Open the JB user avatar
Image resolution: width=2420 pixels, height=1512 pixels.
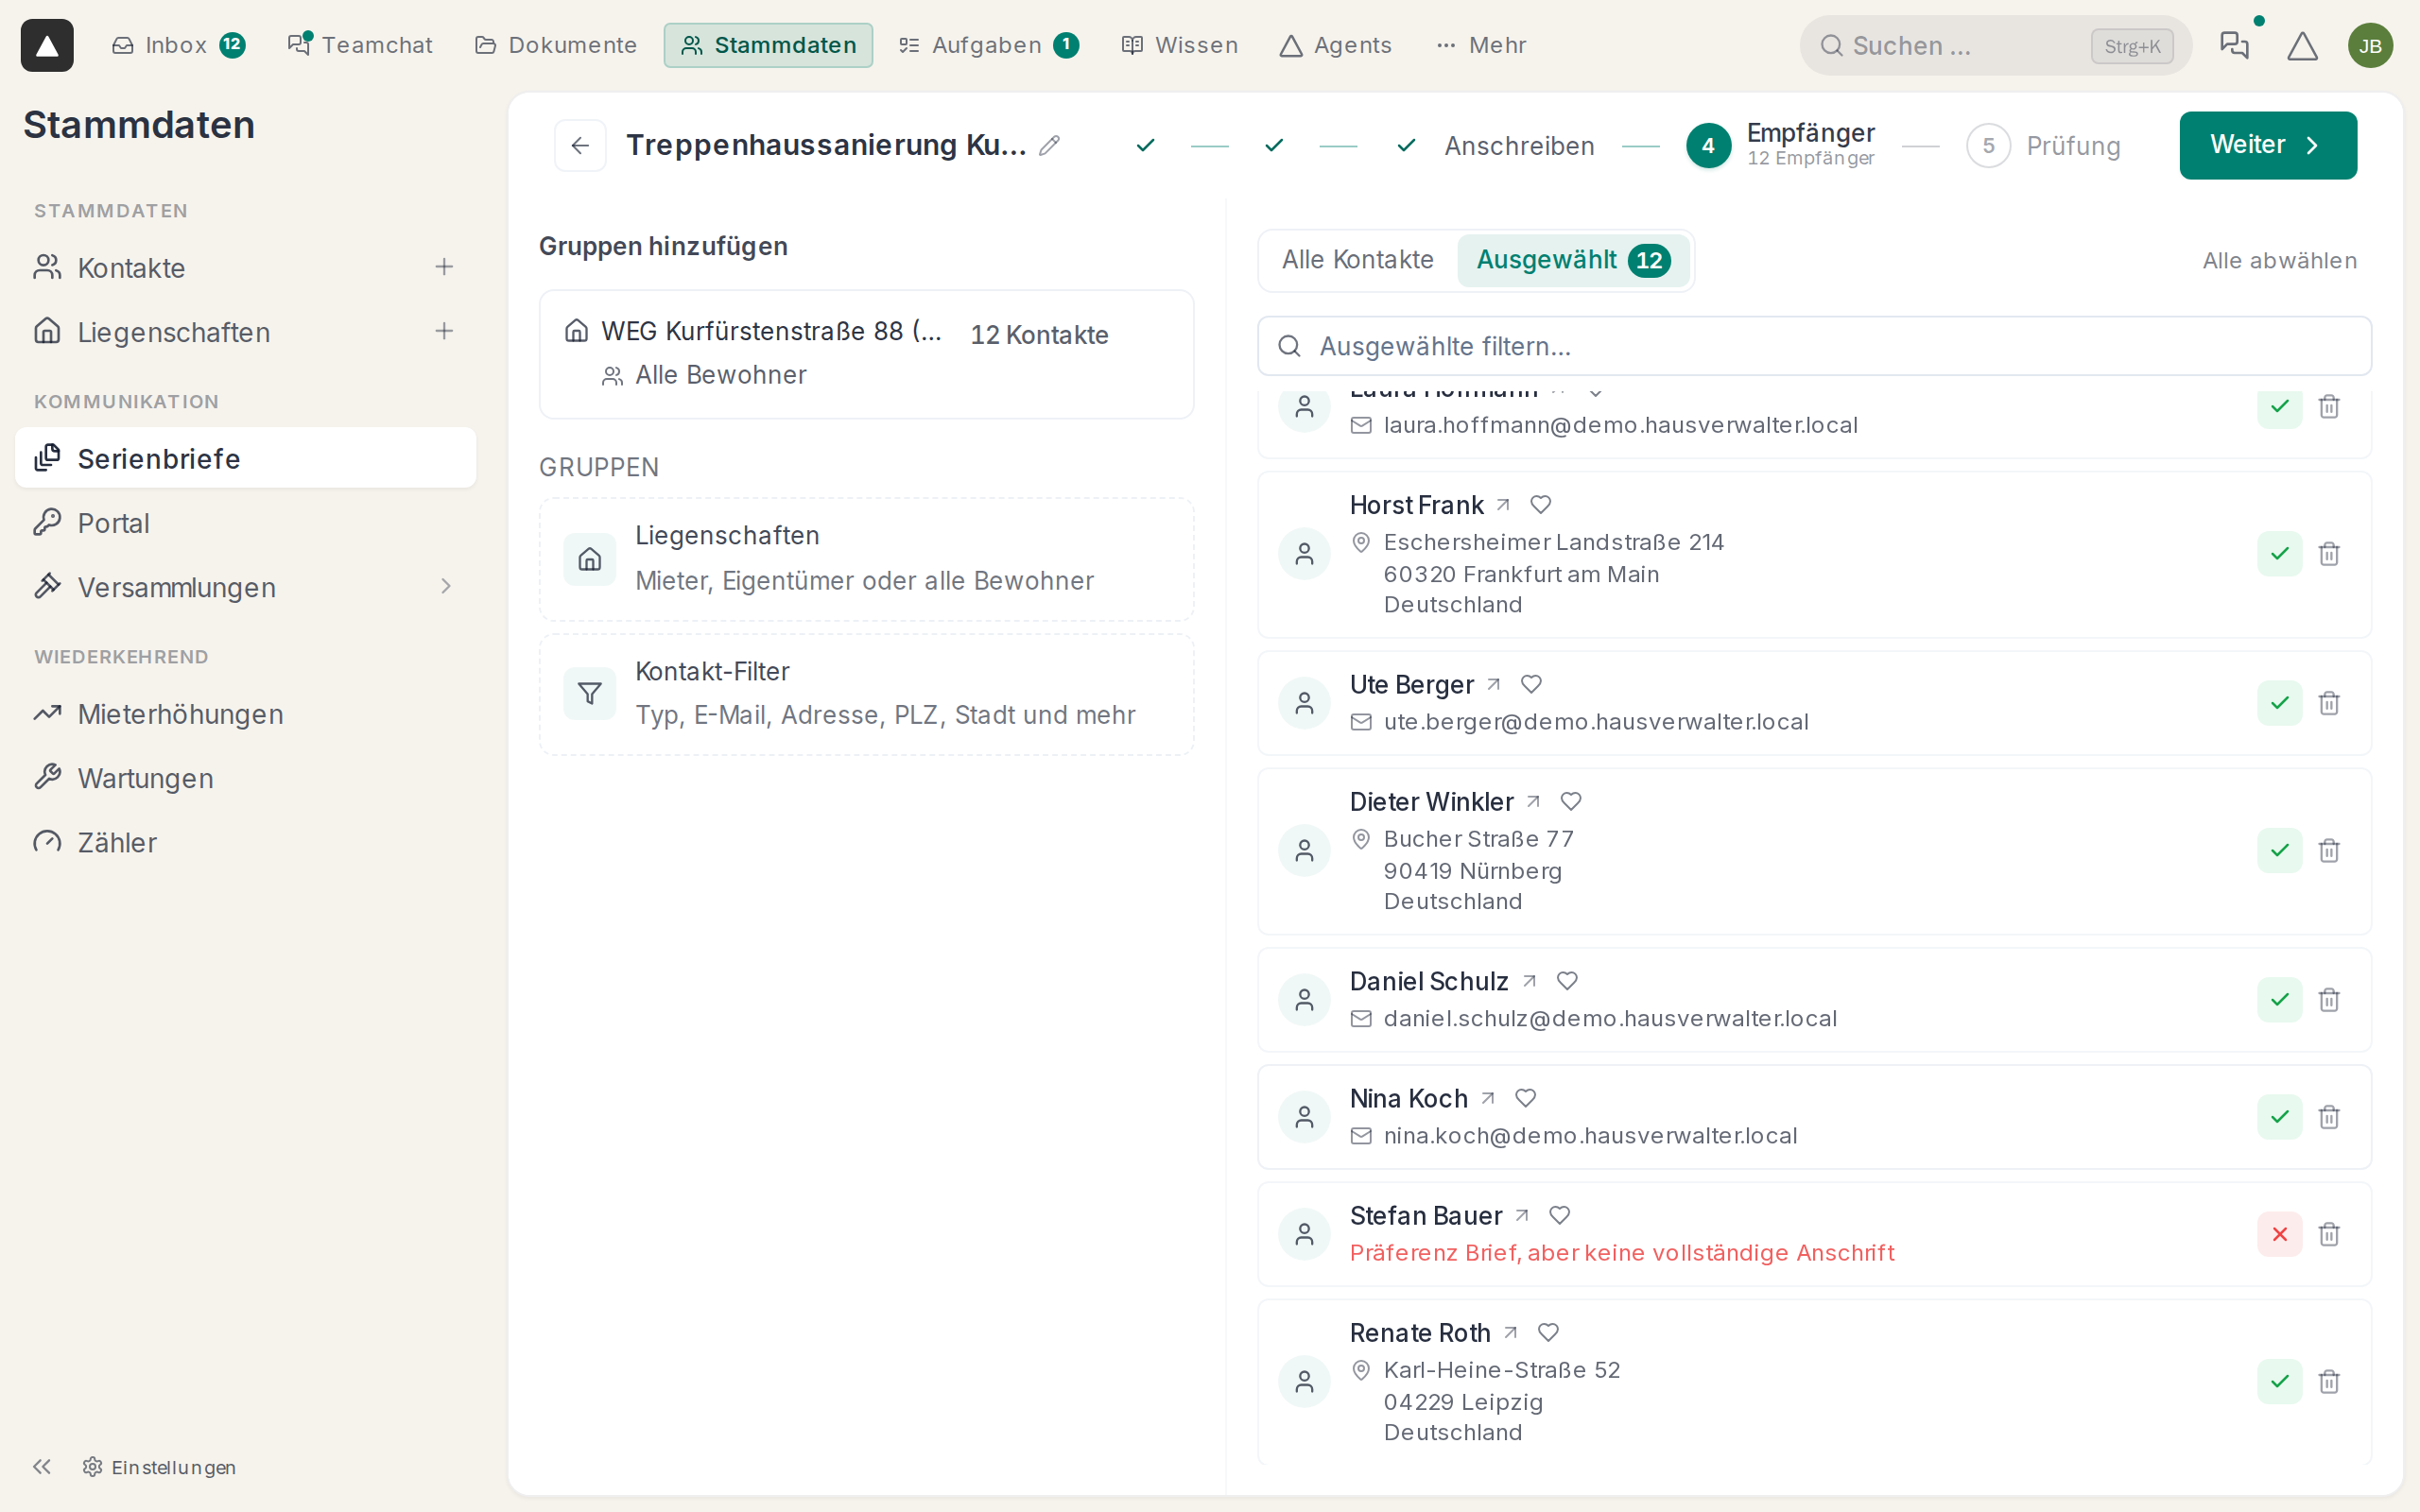(x=2370, y=45)
